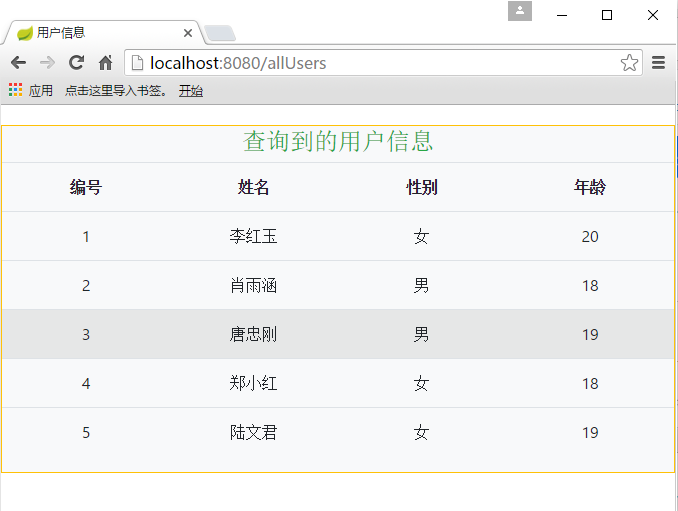Click the 姓名 column header

(253, 187)
